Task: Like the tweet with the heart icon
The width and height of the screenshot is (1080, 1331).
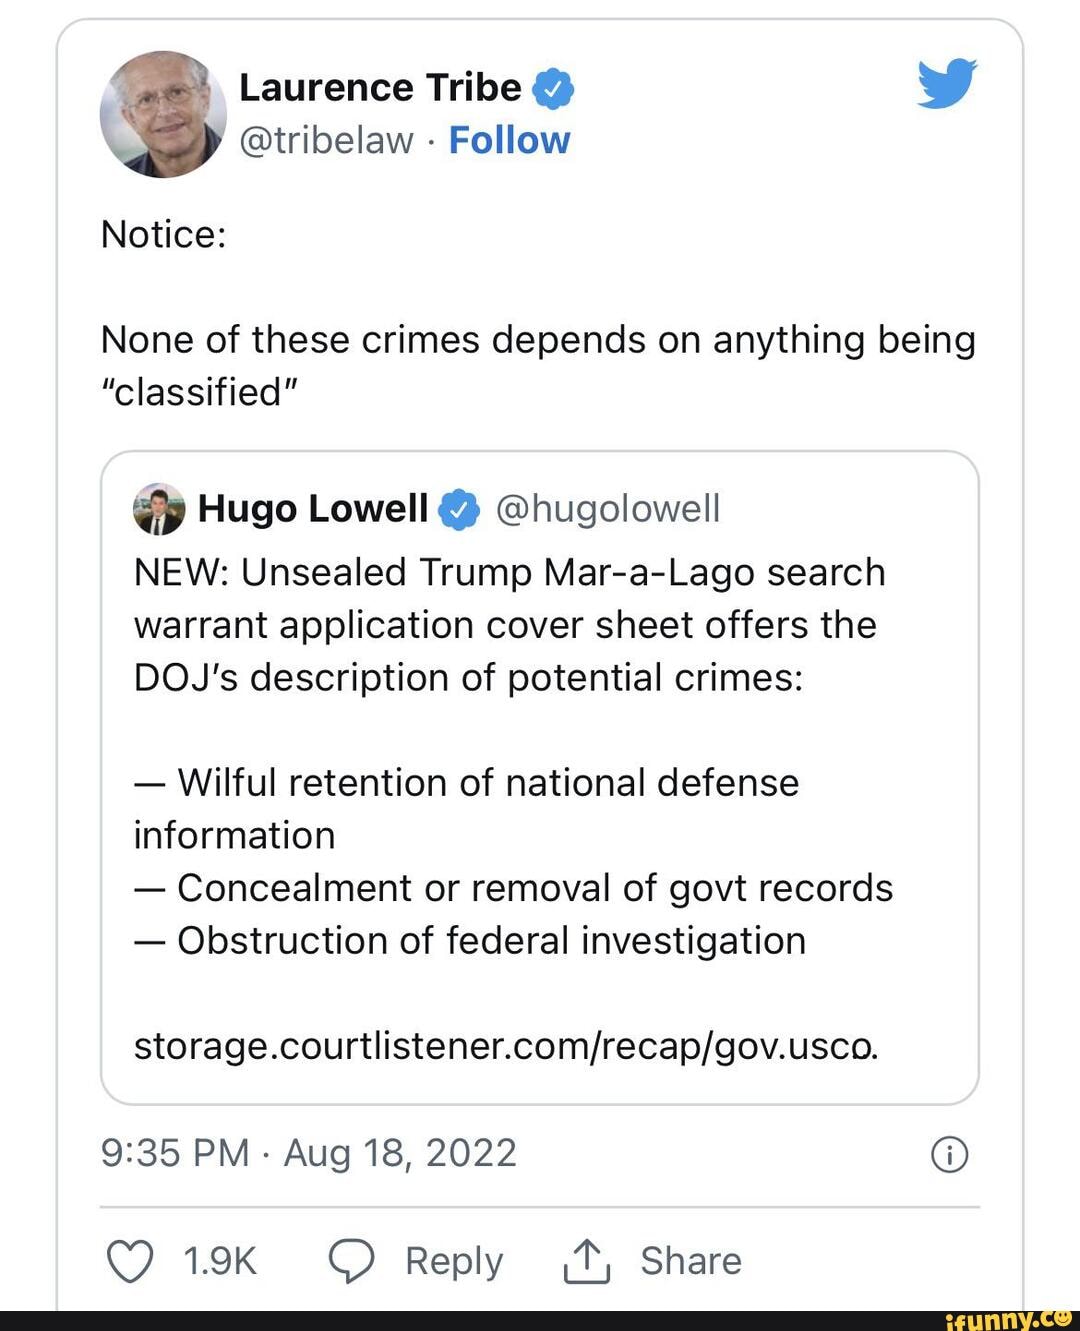Action: pyautogui.click(x=131, y=1261)
